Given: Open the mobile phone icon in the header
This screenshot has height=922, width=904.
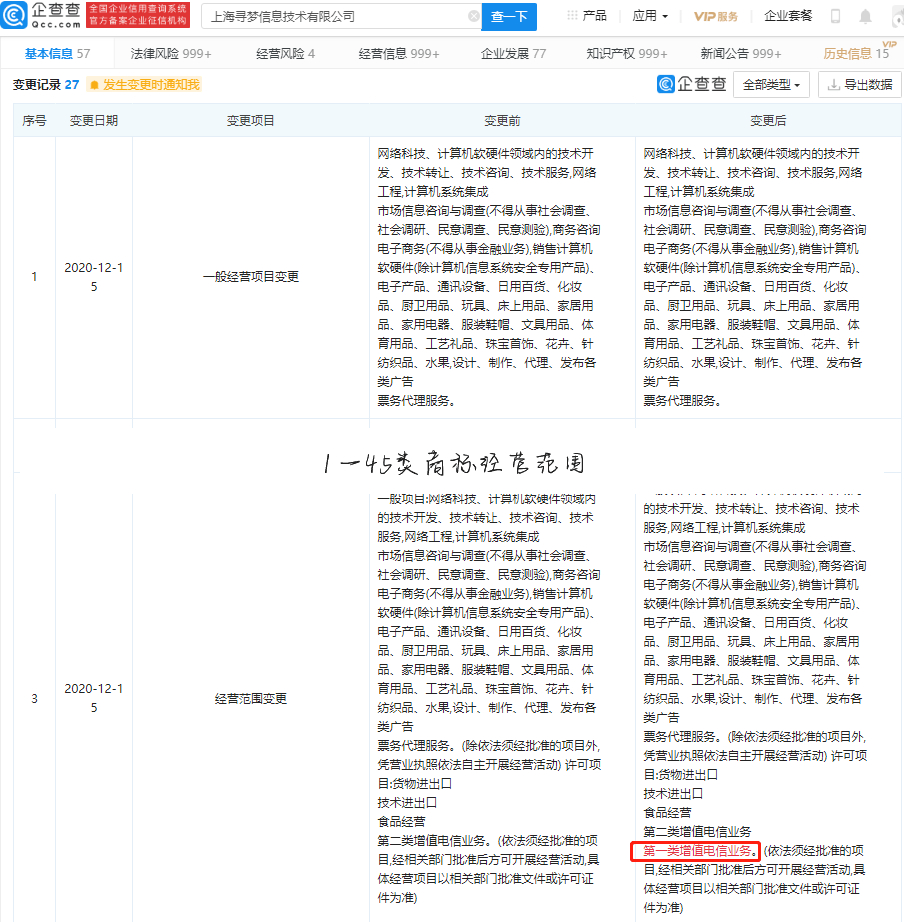Looking at the screenshot, I should (x=835, y=16).
